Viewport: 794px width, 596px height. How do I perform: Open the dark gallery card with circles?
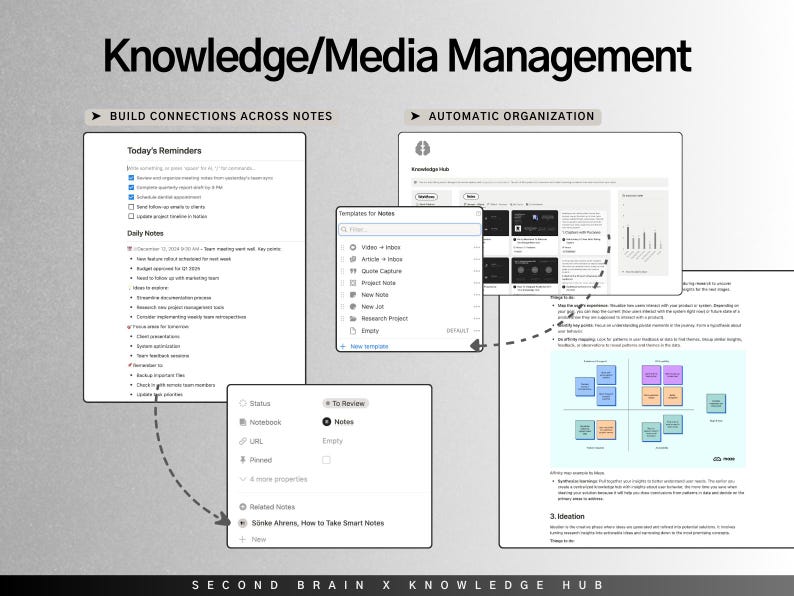(534, 269)
